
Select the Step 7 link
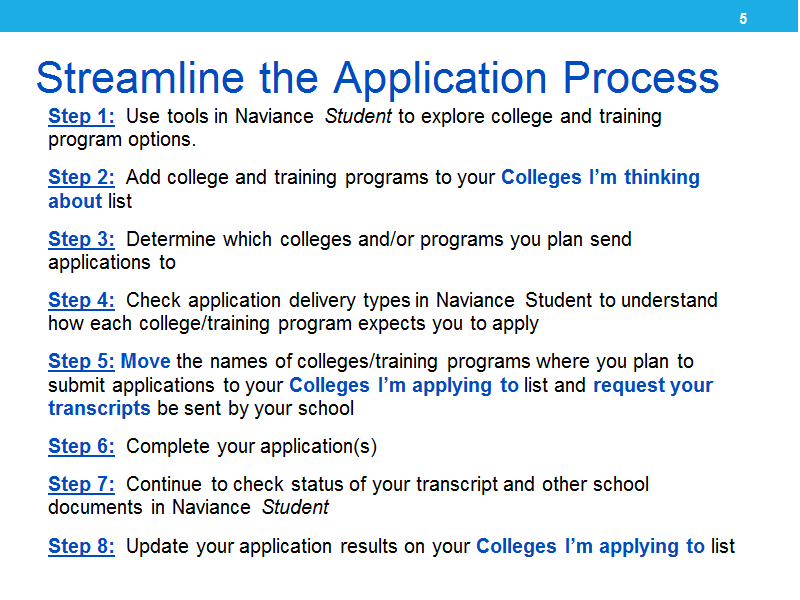click(81, 484)
